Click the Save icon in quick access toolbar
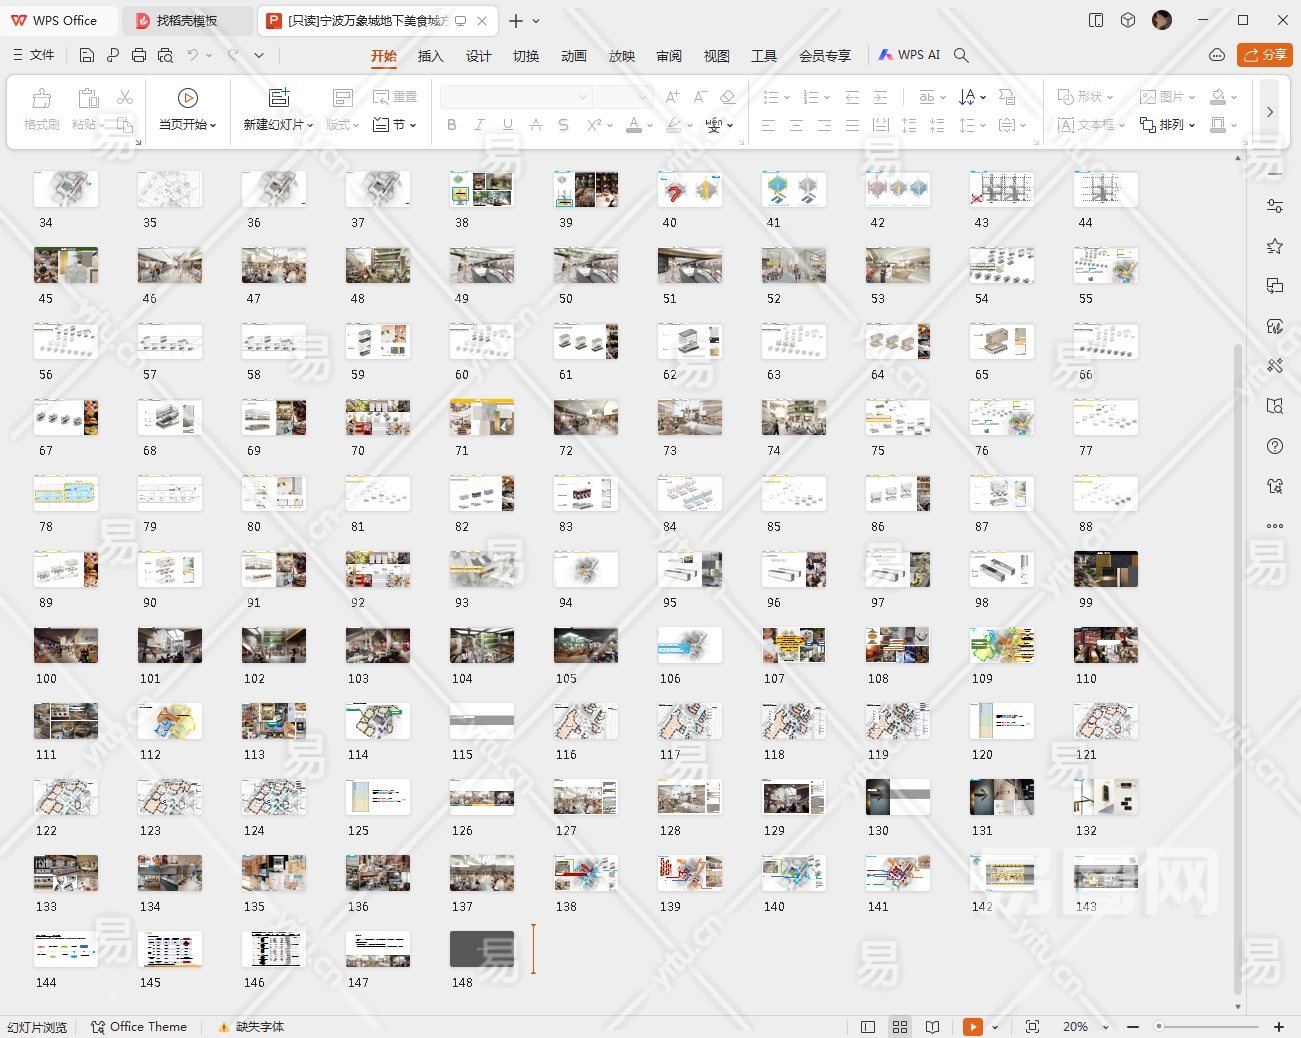Image resolution: width=1301 pixels, height=1038 pixels. tap(87, 55)
